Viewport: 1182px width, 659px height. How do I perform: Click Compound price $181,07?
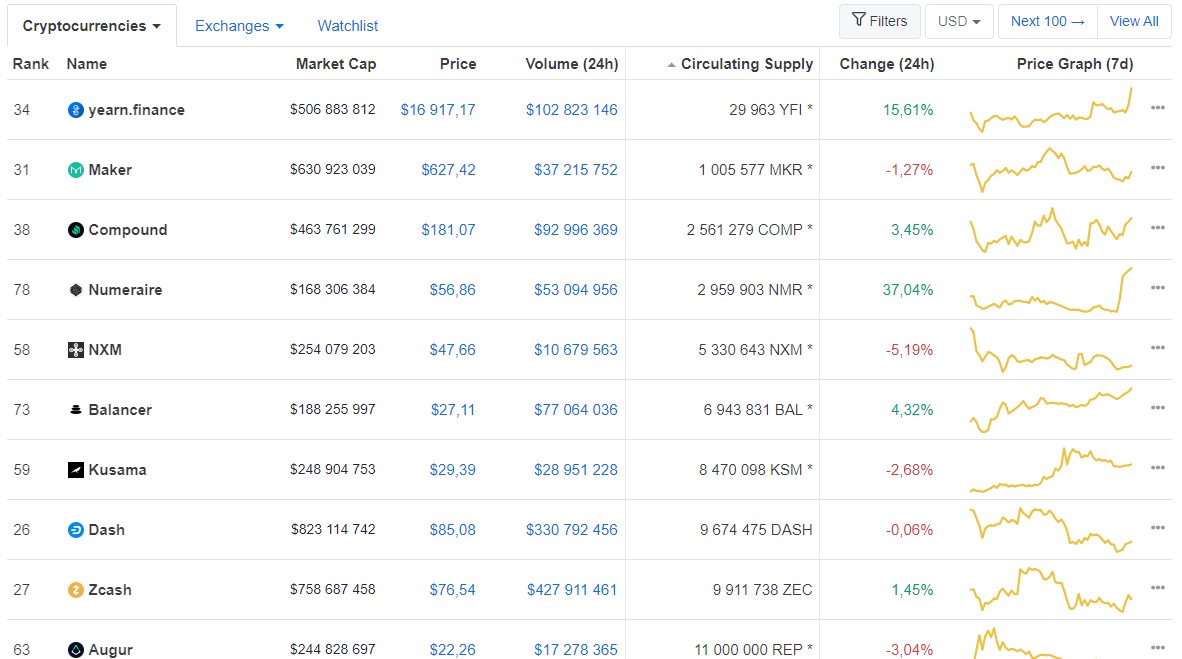tap(449, 230)
